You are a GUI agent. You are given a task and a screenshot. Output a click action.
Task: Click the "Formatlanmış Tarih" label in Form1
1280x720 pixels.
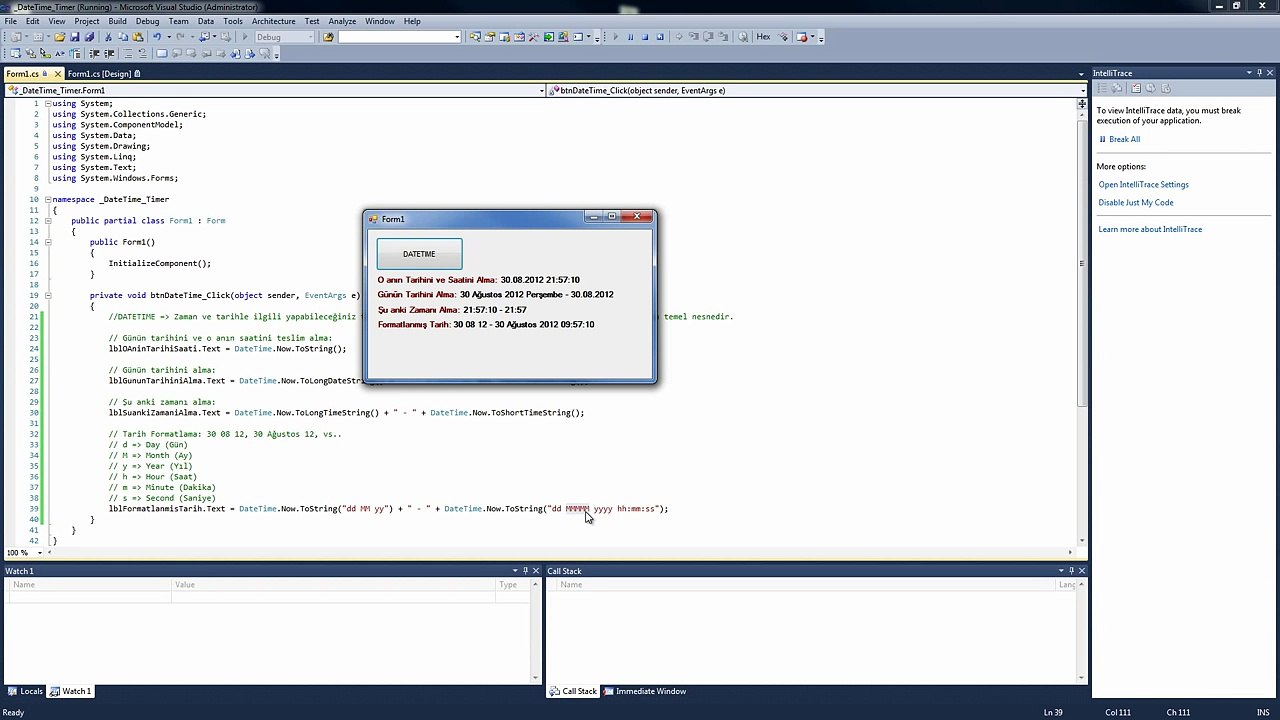click(x=414, y=324)
